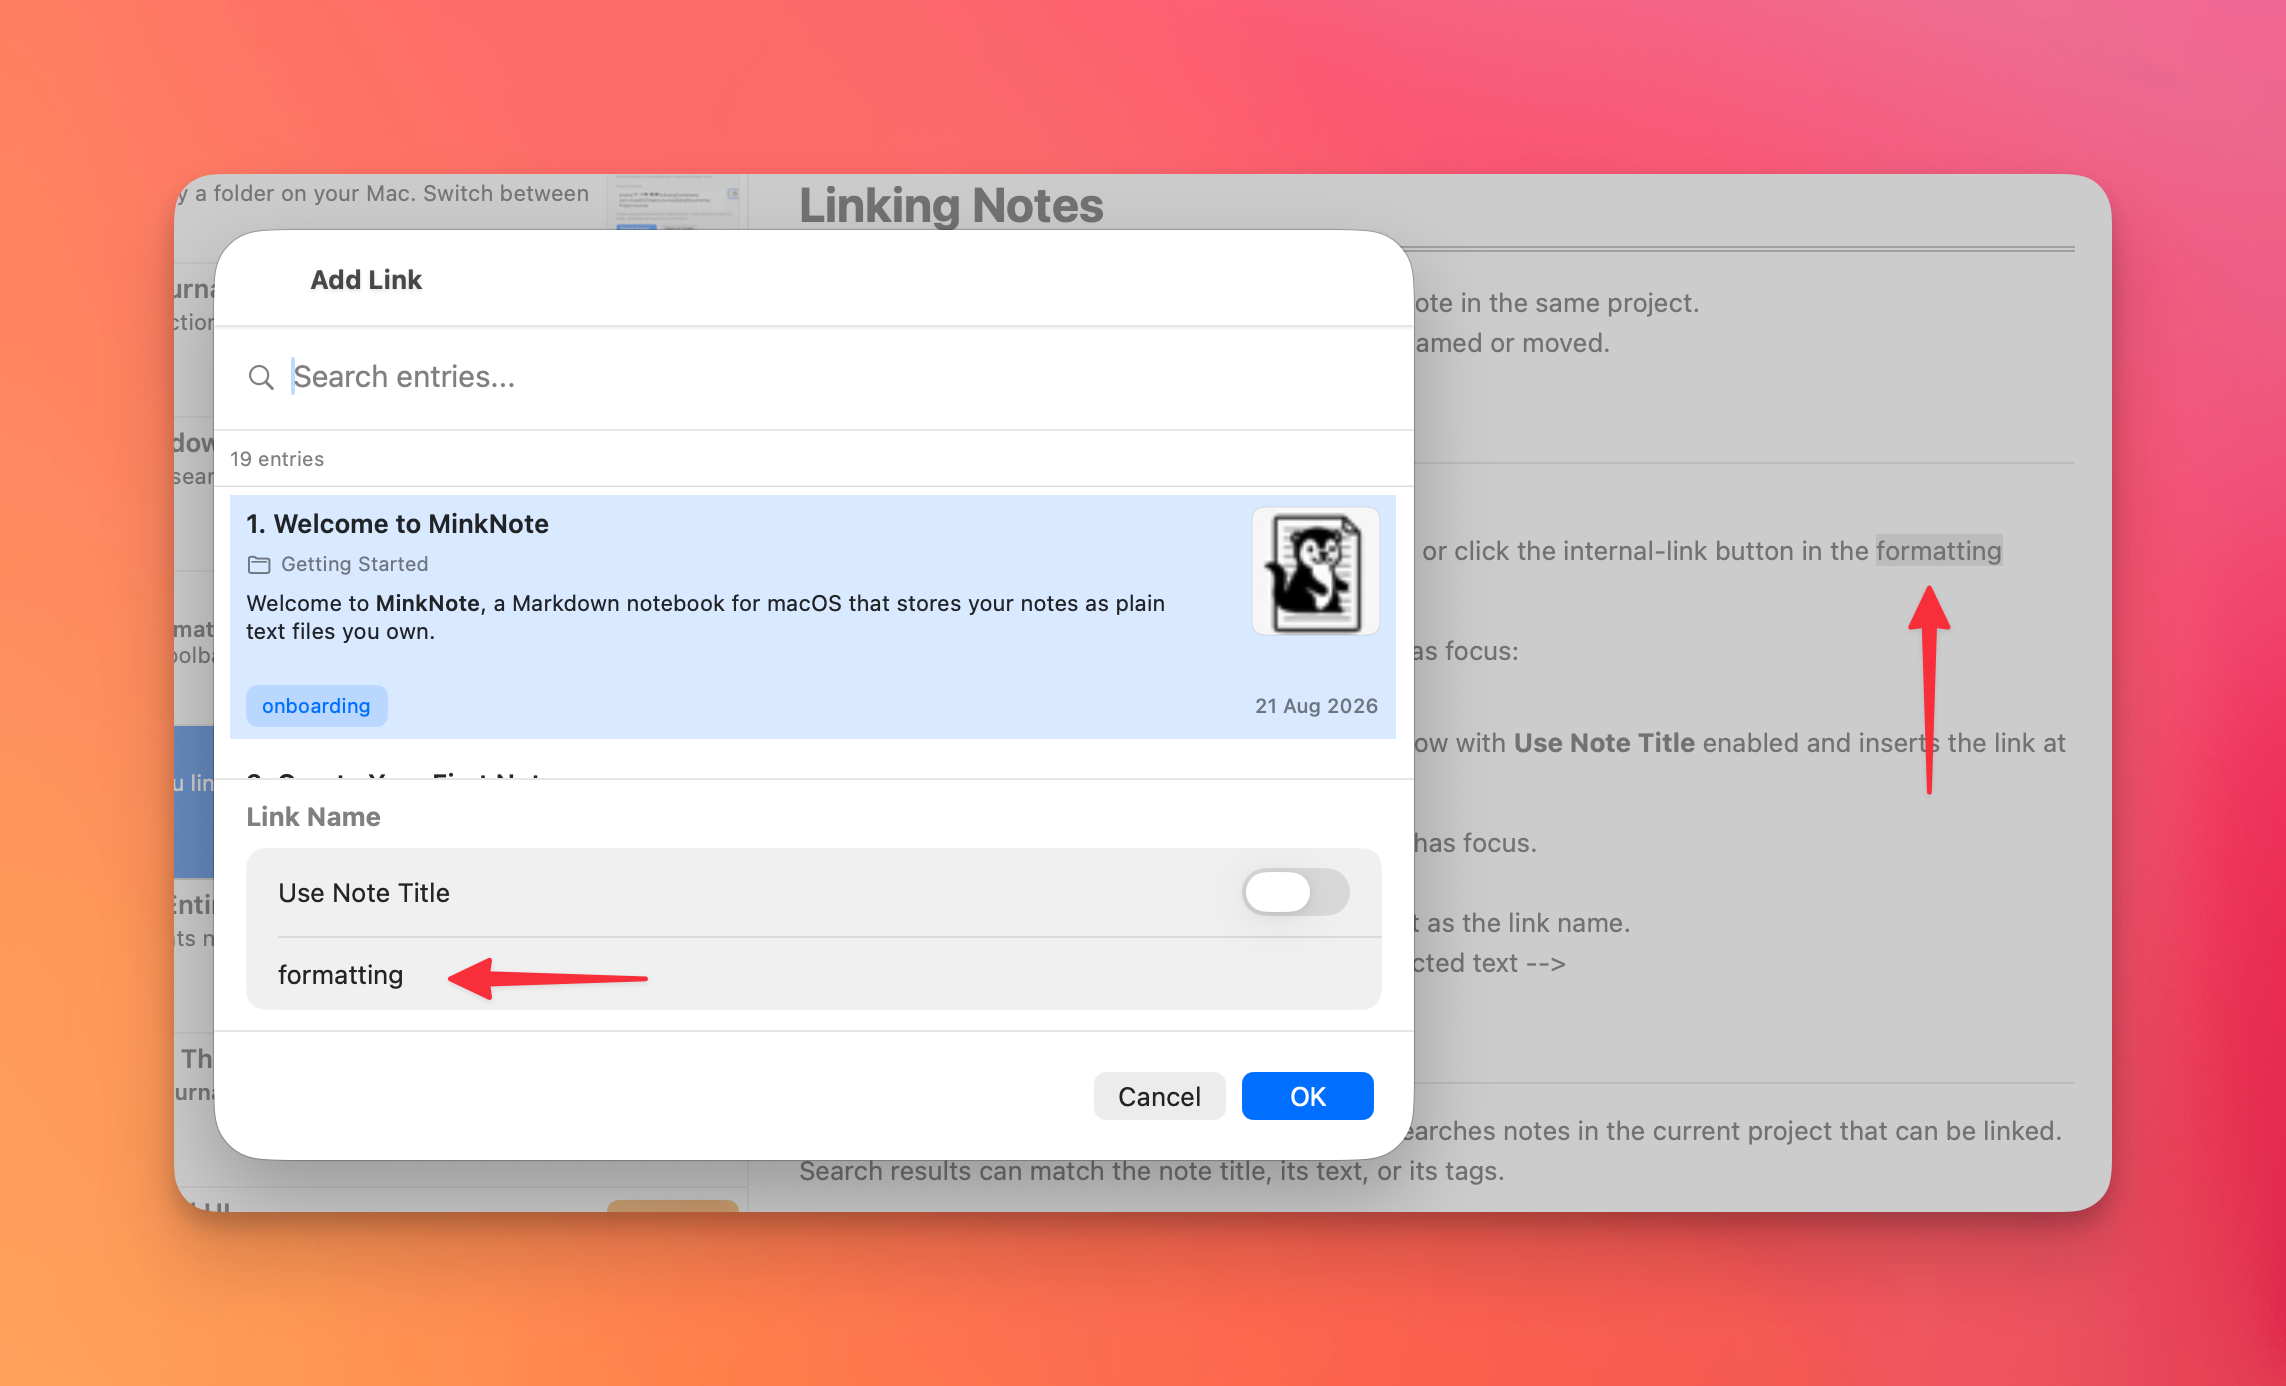The height and width of the screenshot is (1386, 2286).
Task: Click the highlighted word "formatting" in the note
Action: (x=1938, y=551)
